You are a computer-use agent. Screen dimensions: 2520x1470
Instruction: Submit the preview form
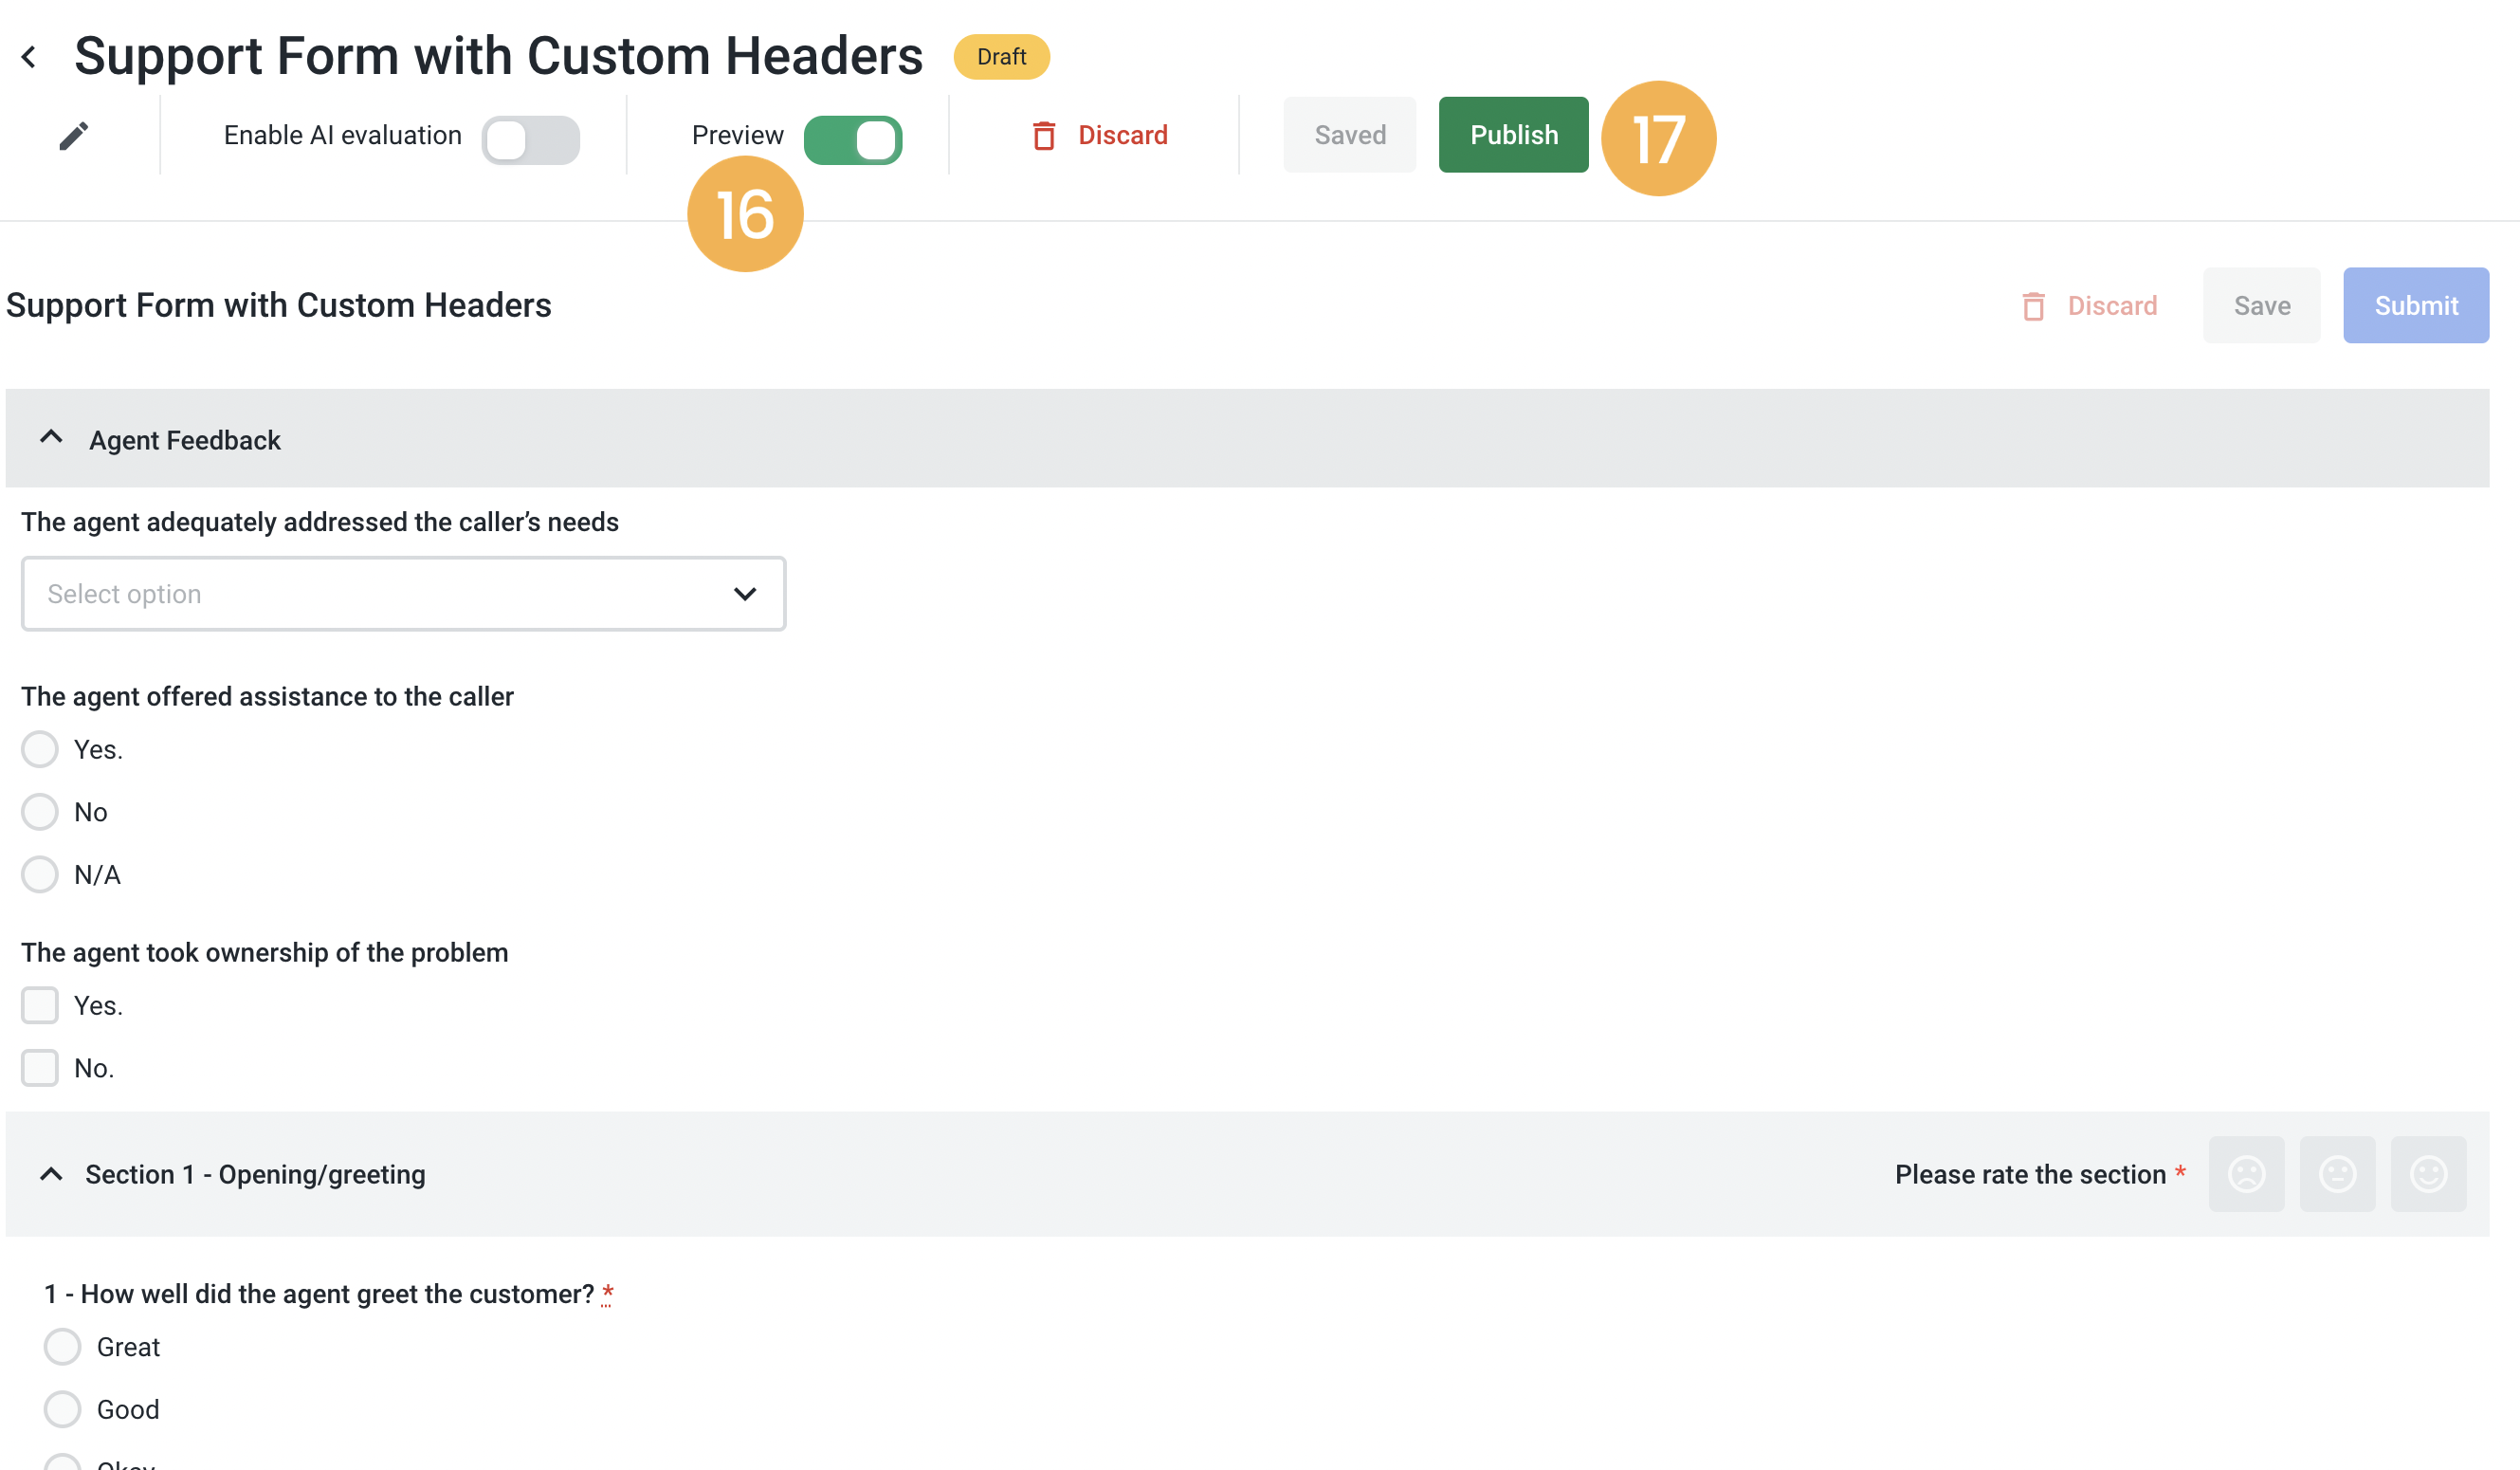(x=2416, y=306)
